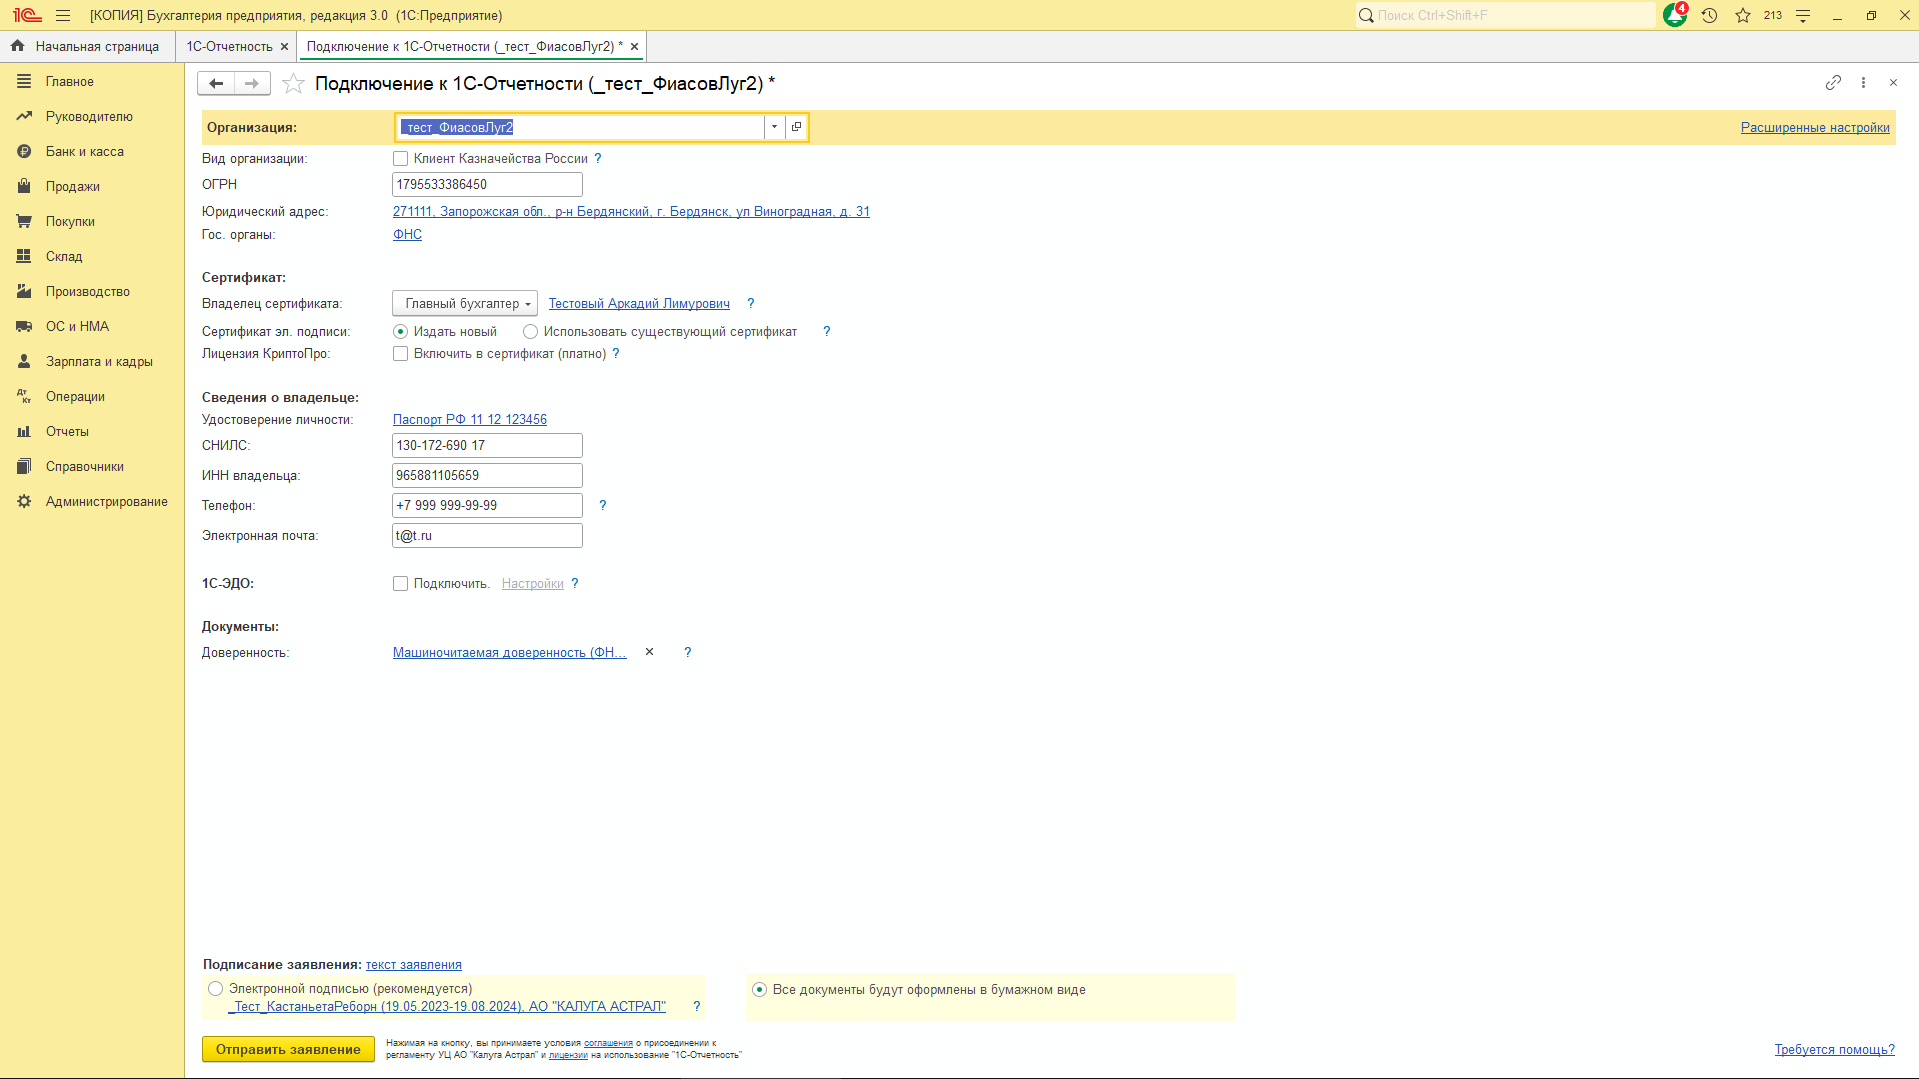Show help next to existing certificate option
1919x1079 pixels.
(x=827, y=331)
